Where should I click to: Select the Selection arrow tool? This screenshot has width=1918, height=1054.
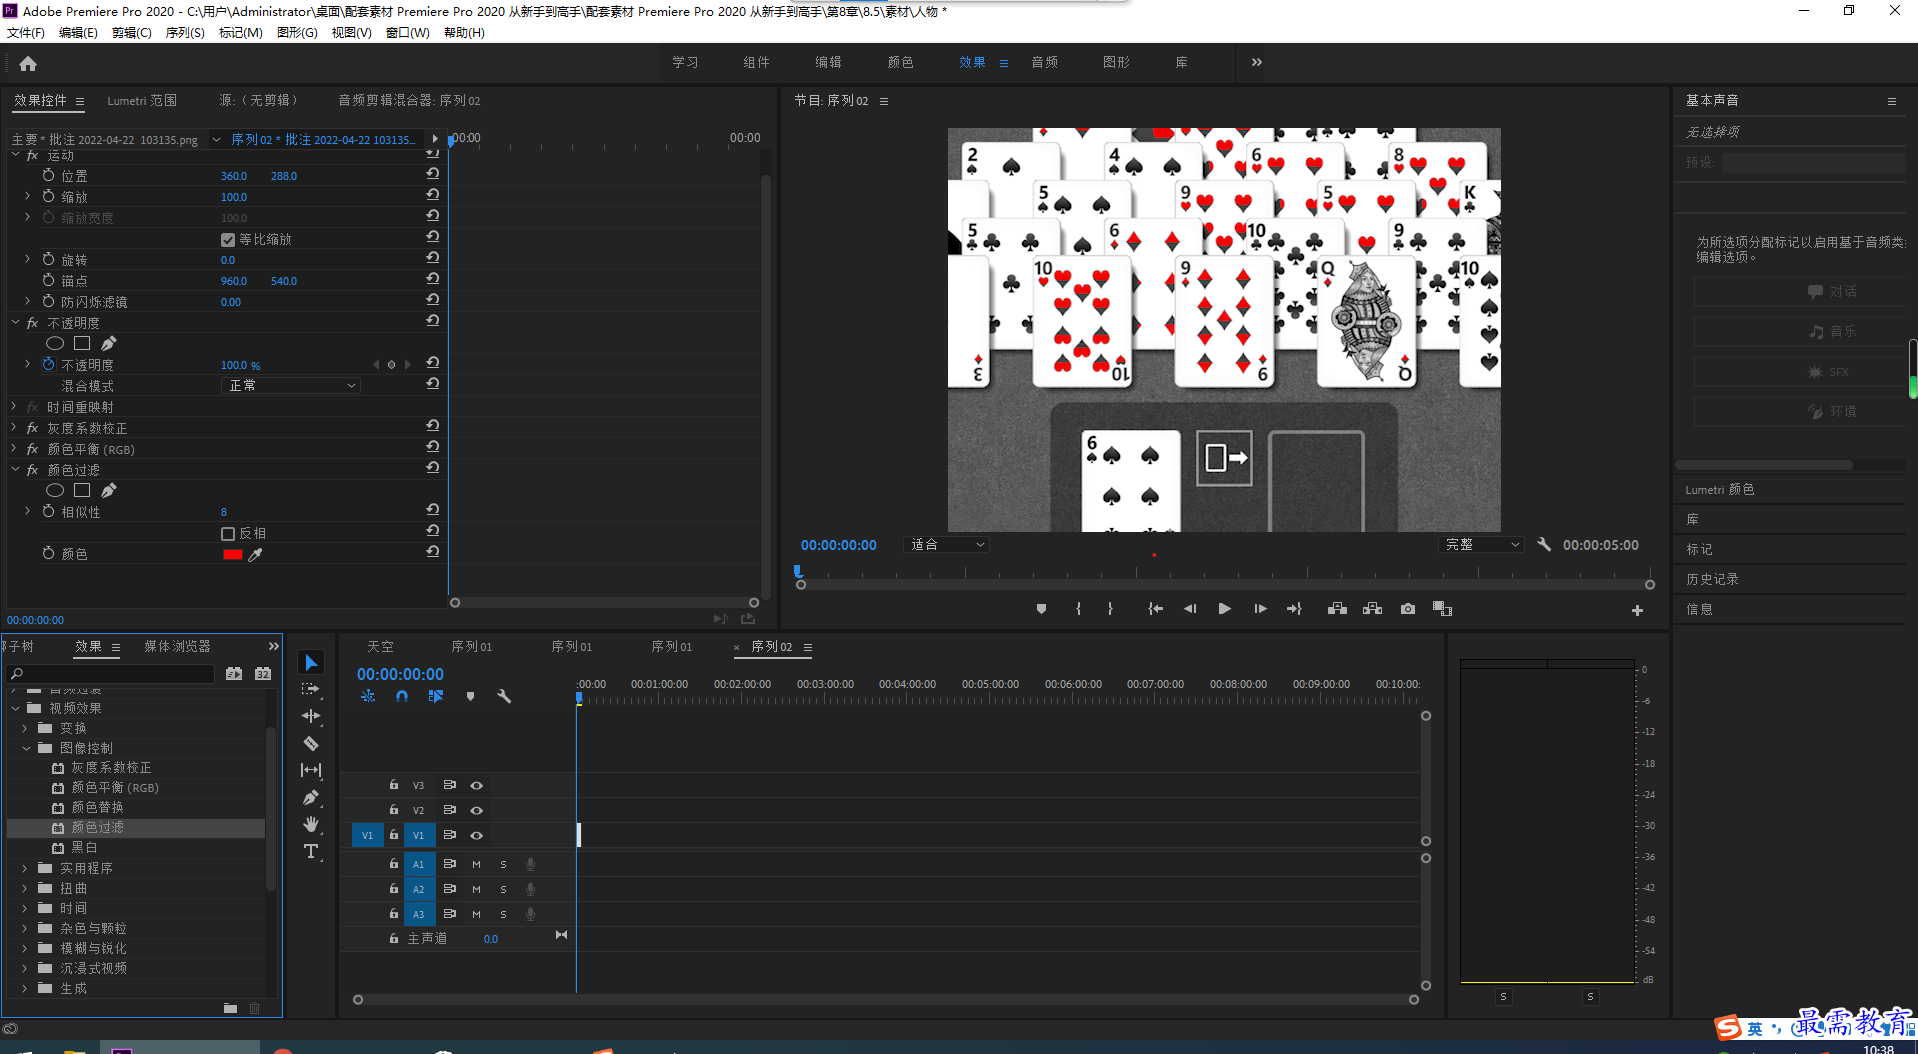coord(311,663)
